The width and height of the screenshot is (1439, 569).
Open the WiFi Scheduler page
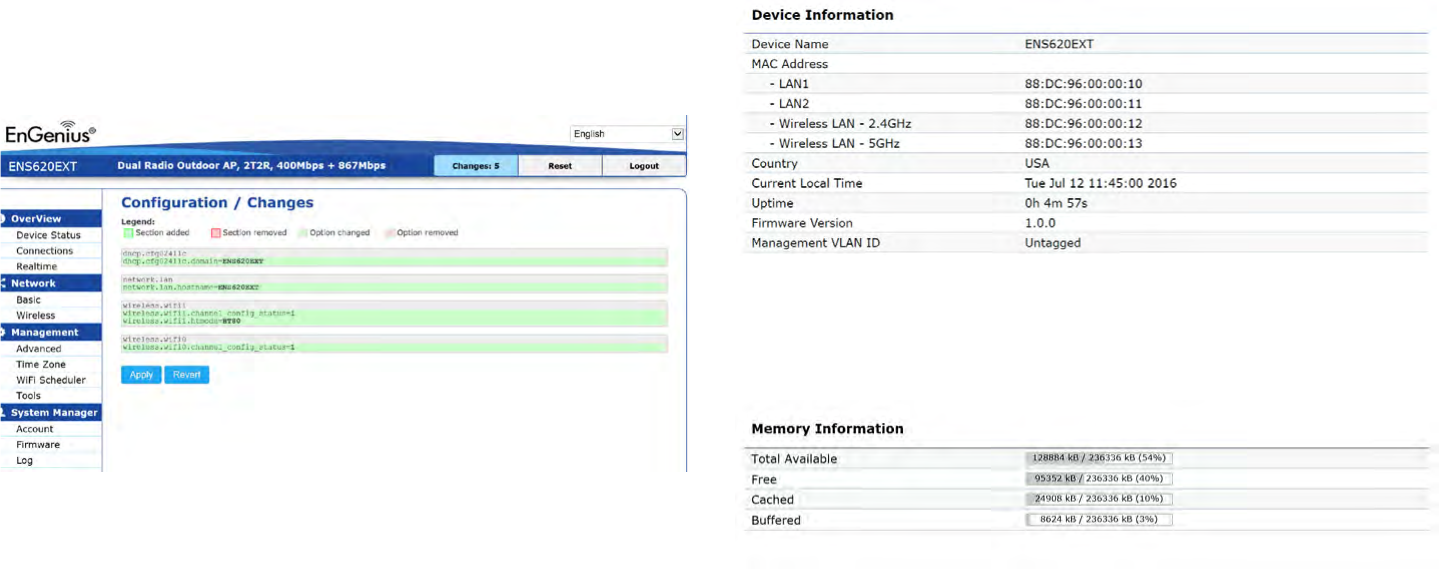[50, 380]
